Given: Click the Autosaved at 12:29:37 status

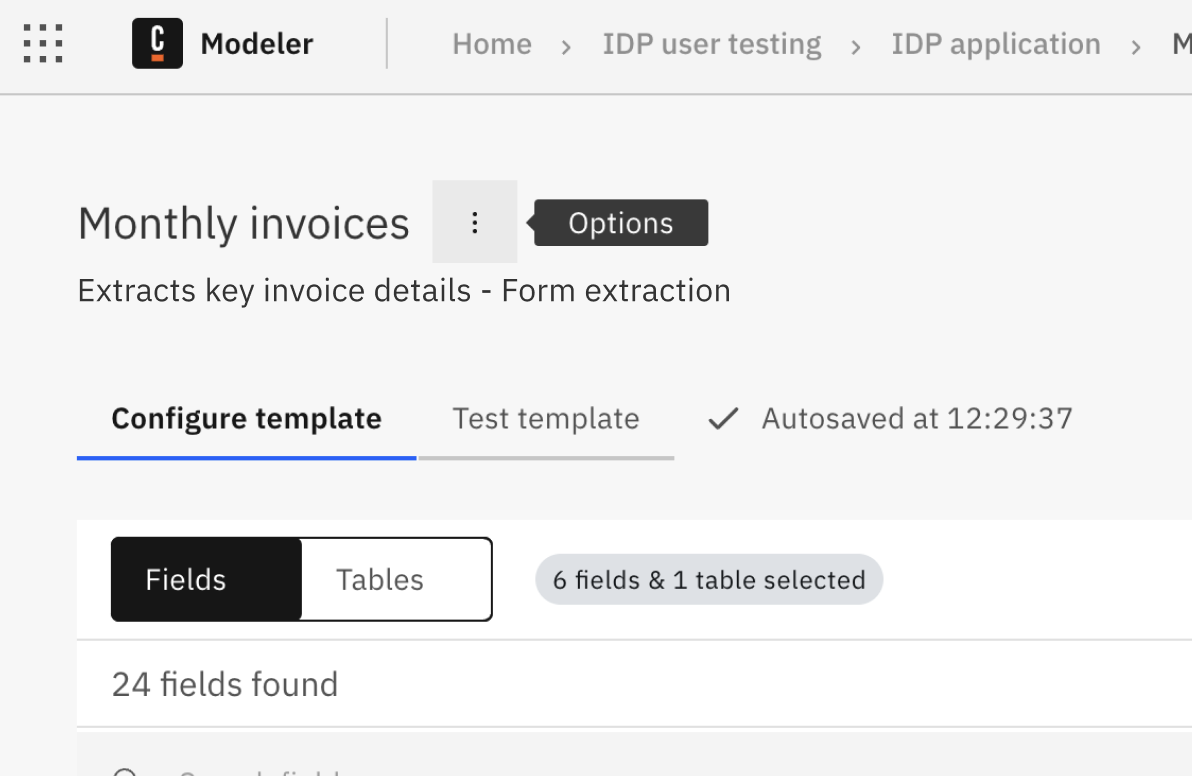Looking at the screenshot, I should [x=916, y=418].
